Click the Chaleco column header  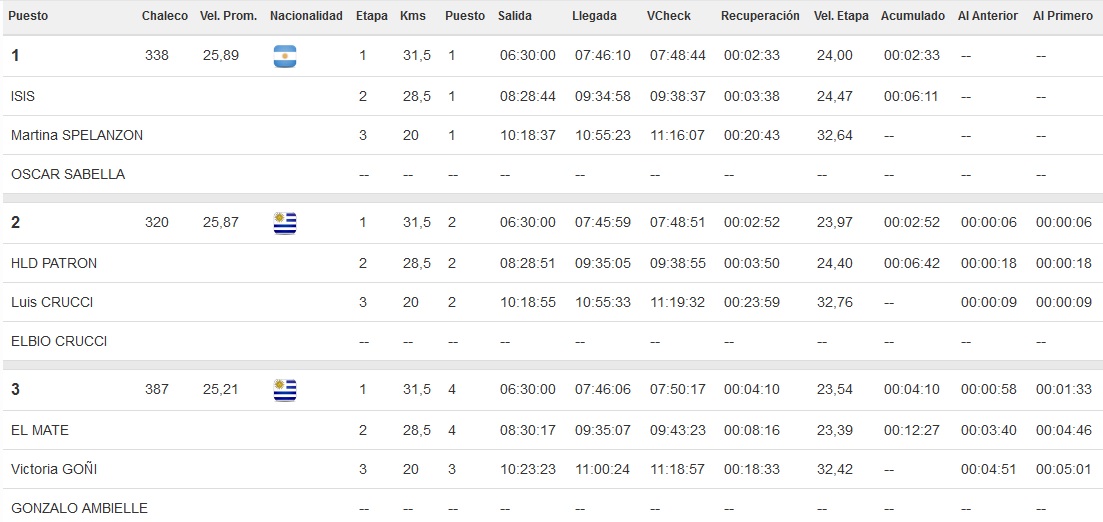click(165, 15)
